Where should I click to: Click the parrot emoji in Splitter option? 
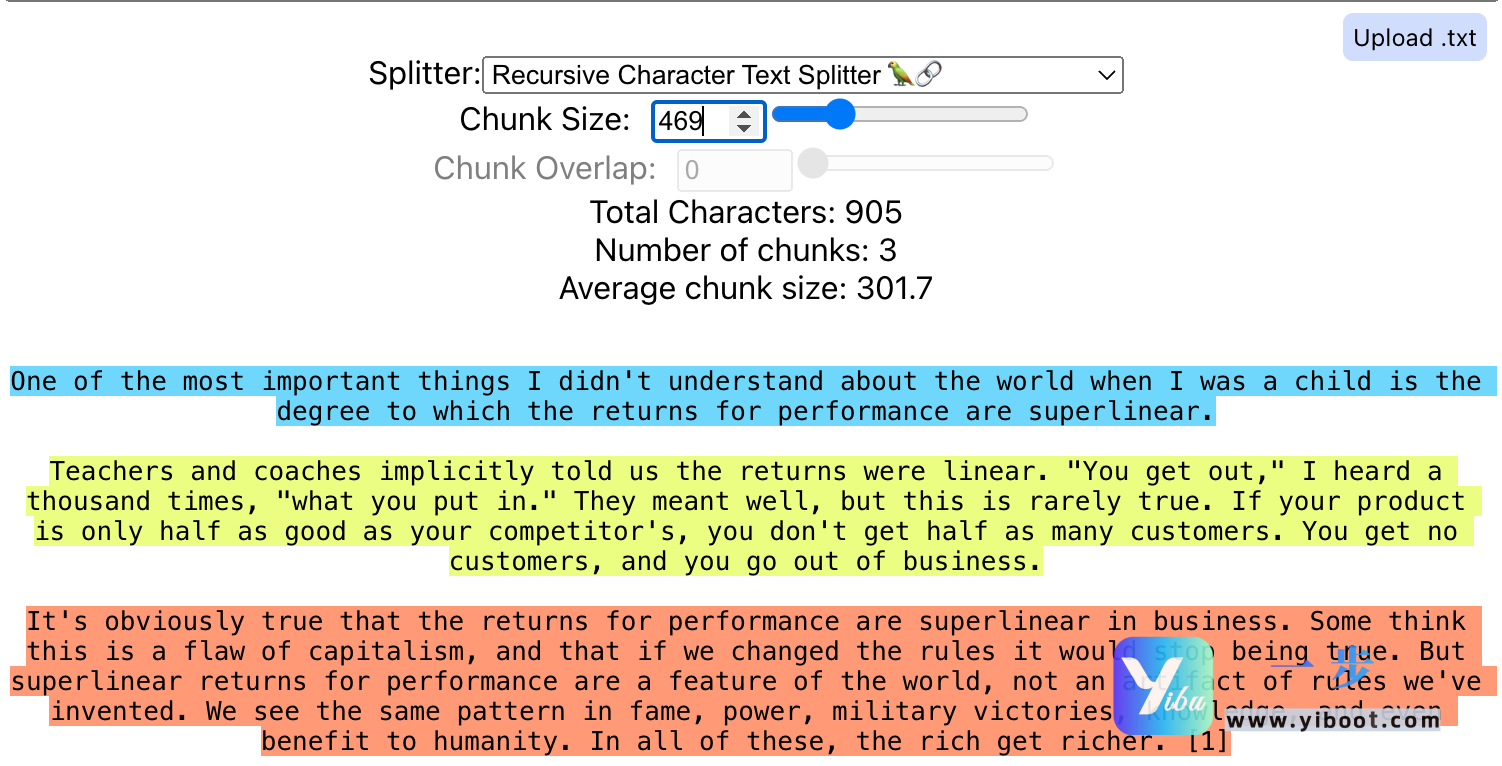coord(900,75)
